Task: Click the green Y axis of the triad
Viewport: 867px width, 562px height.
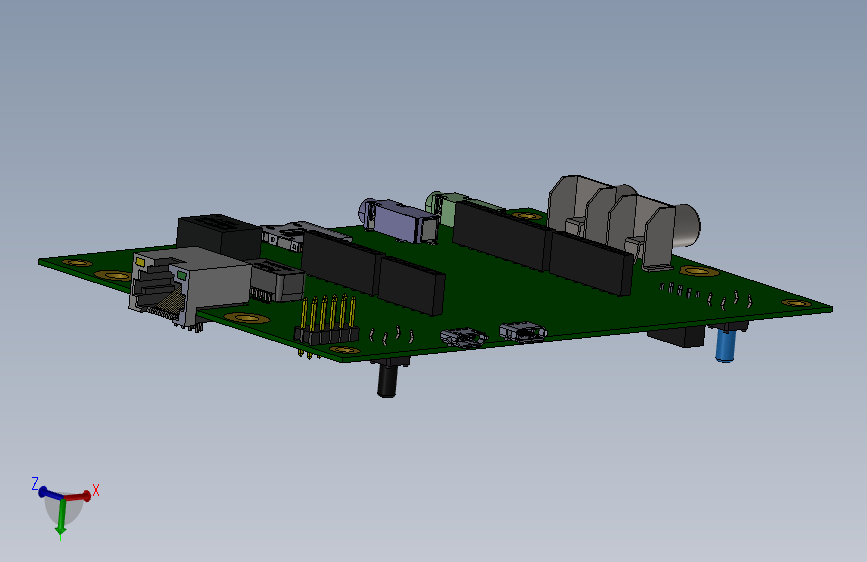Action: [x=61, y=517]
